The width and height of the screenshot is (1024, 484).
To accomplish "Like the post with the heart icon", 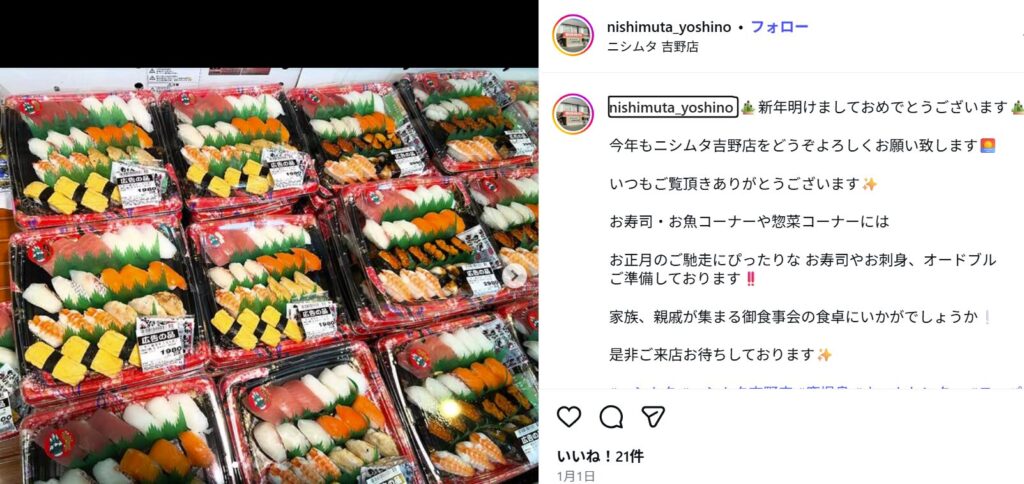I will click(569, 416).
